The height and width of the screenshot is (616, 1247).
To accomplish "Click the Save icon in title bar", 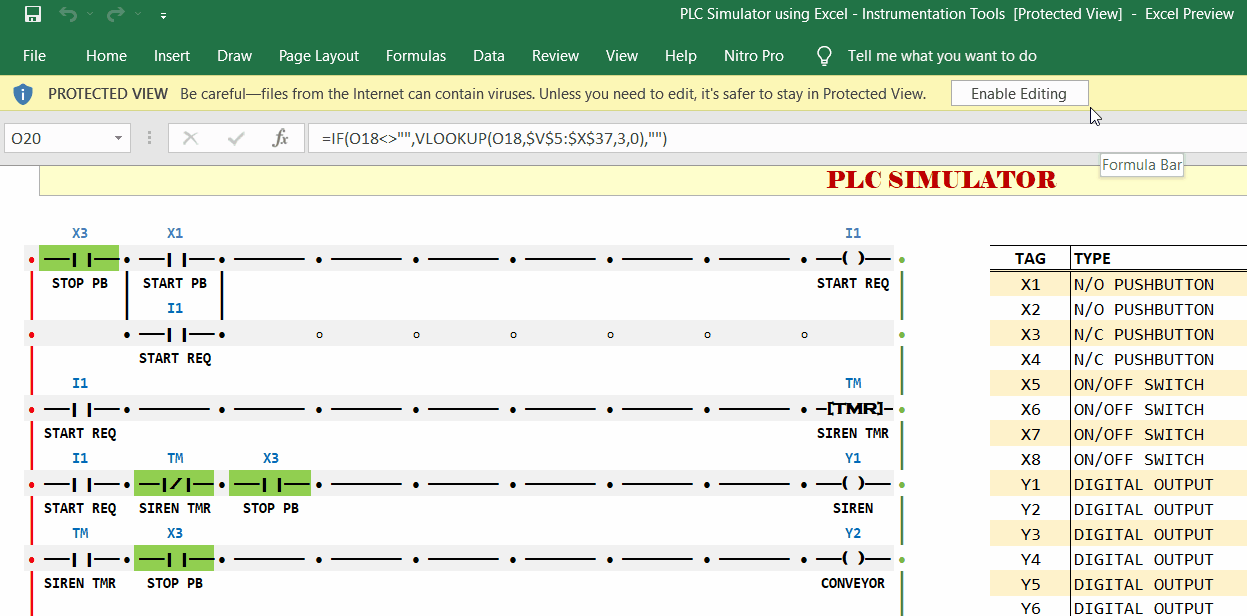I will (x=32, y=15).
